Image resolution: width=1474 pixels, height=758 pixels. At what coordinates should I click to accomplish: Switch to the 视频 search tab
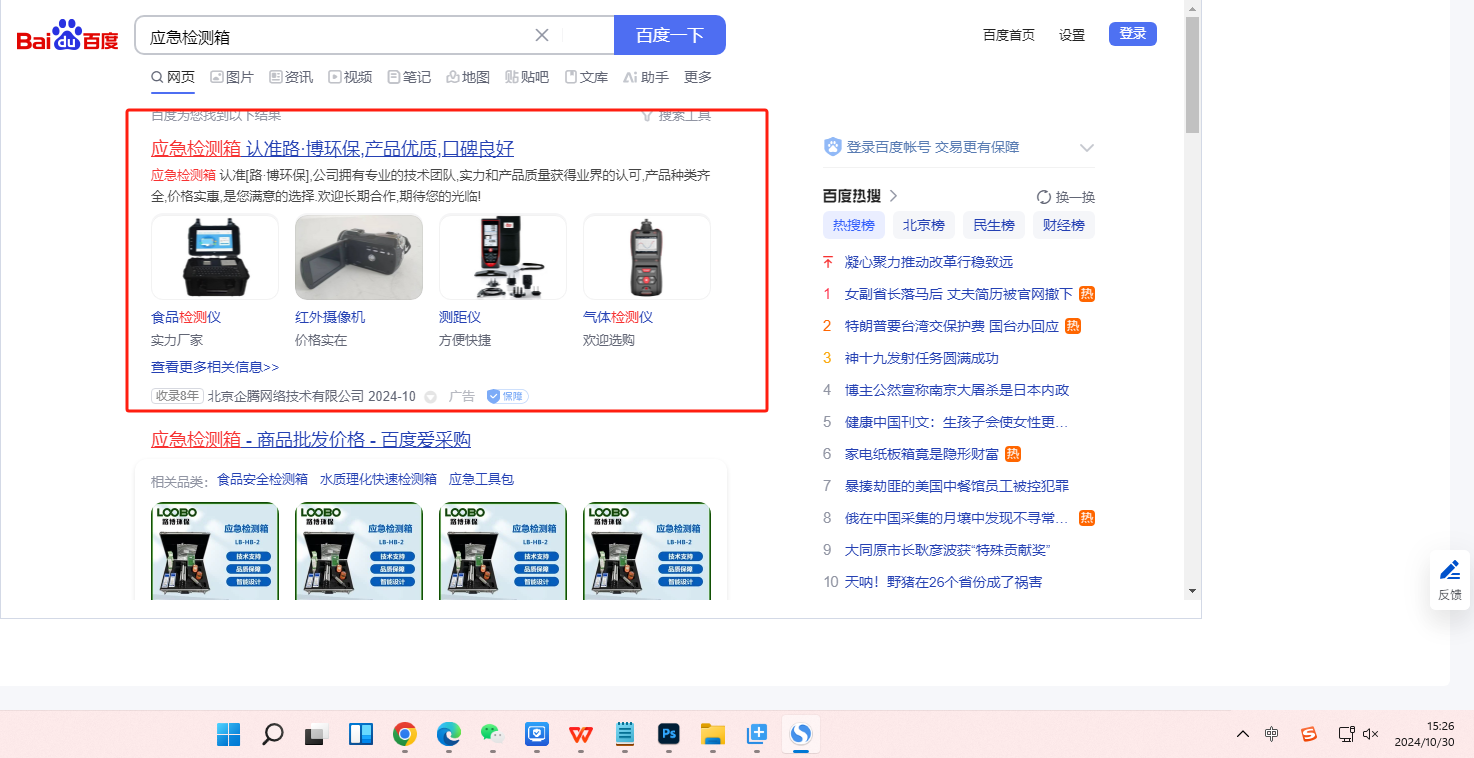pos(350,77)
